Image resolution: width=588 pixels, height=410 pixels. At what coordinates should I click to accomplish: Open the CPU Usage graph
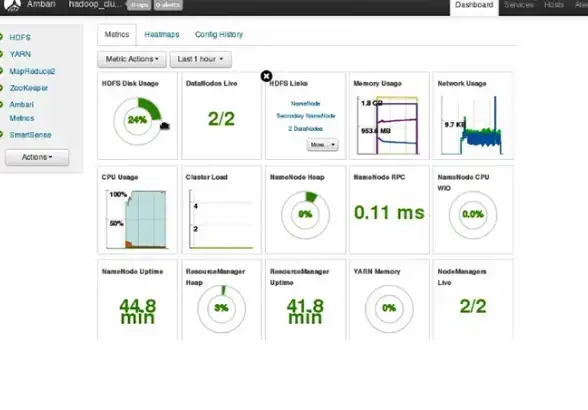136,219
